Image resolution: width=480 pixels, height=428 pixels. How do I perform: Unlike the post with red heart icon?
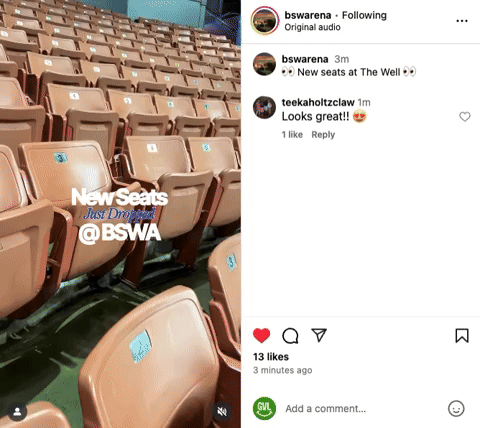coord(262,335)
